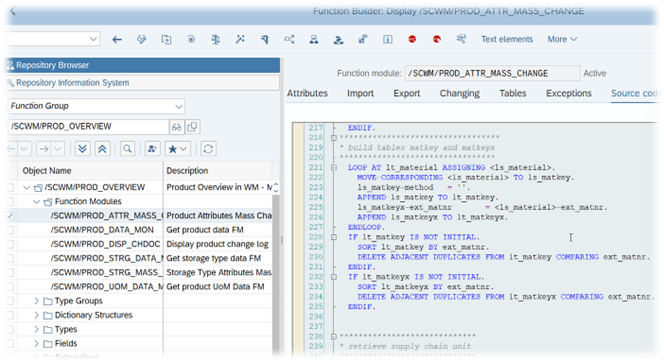Uncheck the /SCWM/PROD_ATTR_MASS row checkbox
The image size is (664, 362).
(10, 216)
